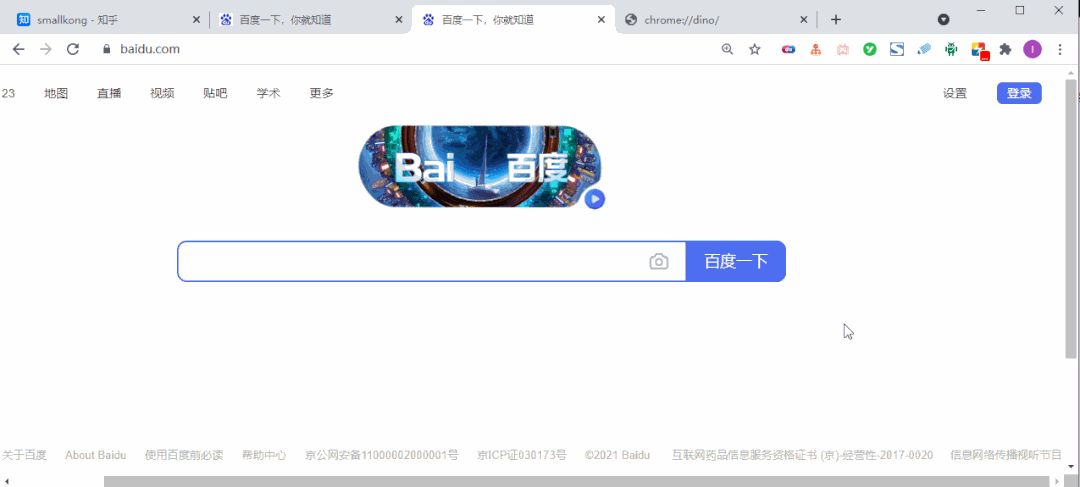Close the active Baidu tab
This screenshot has width=1080, height=487.
(x=601, y=20)
